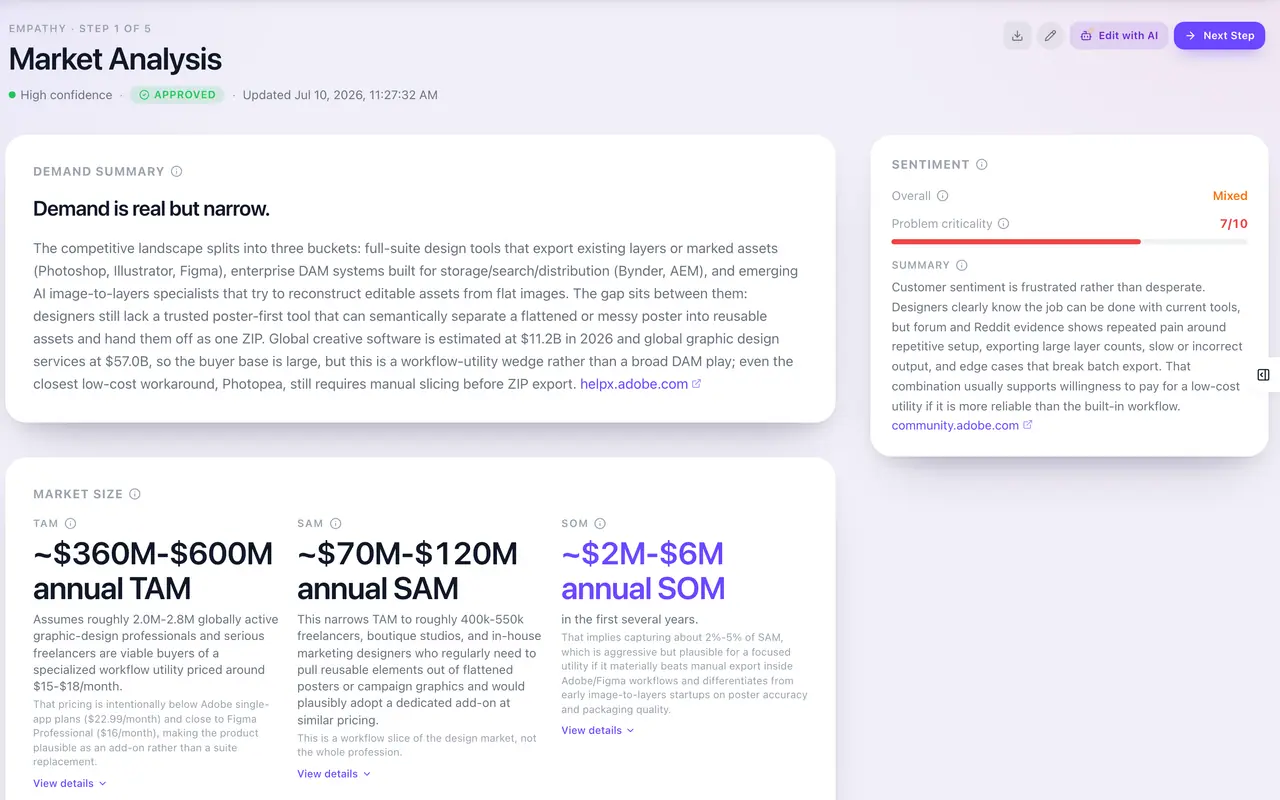Viewport: 1280px width, 800px height.
Task: Click the 'Demand is real but narrow.' heading
Action: tap(151, 209)
